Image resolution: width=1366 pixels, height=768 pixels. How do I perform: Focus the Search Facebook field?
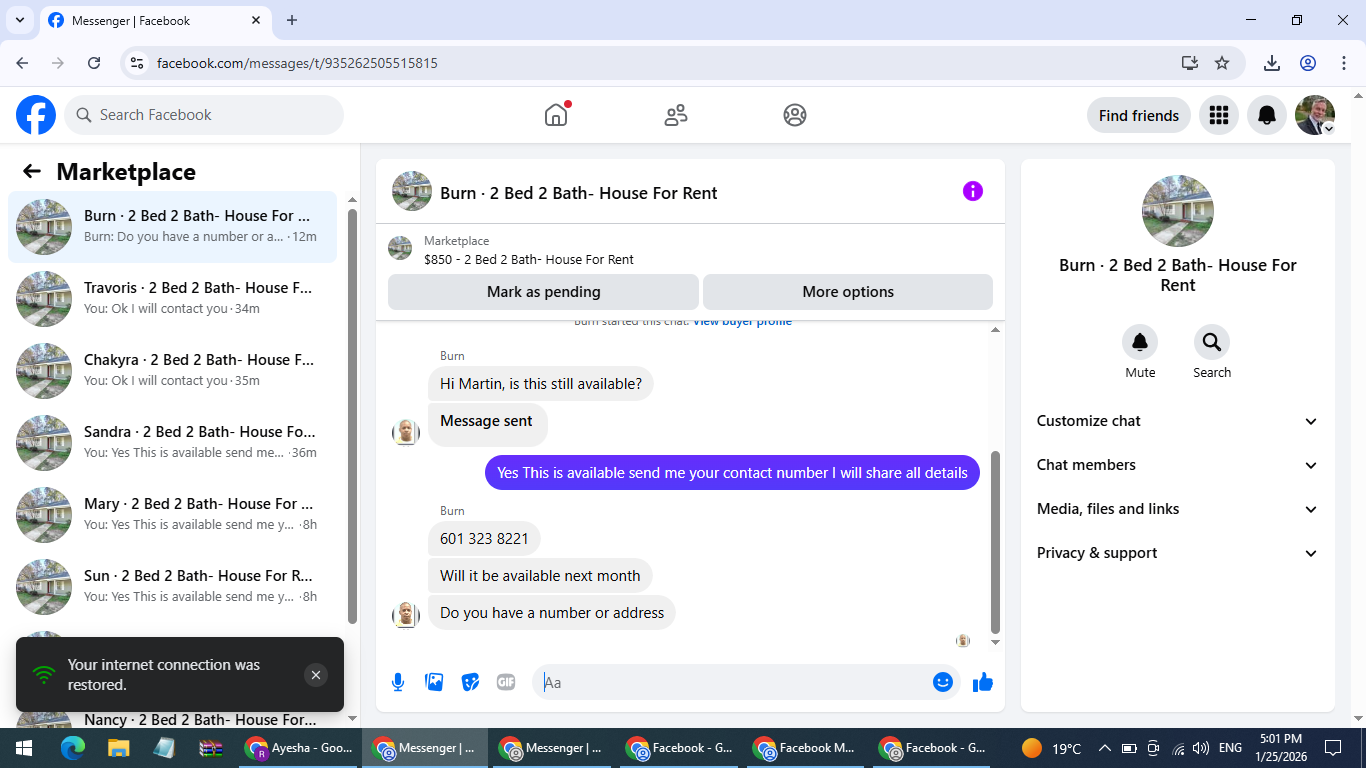click(204, 115)
